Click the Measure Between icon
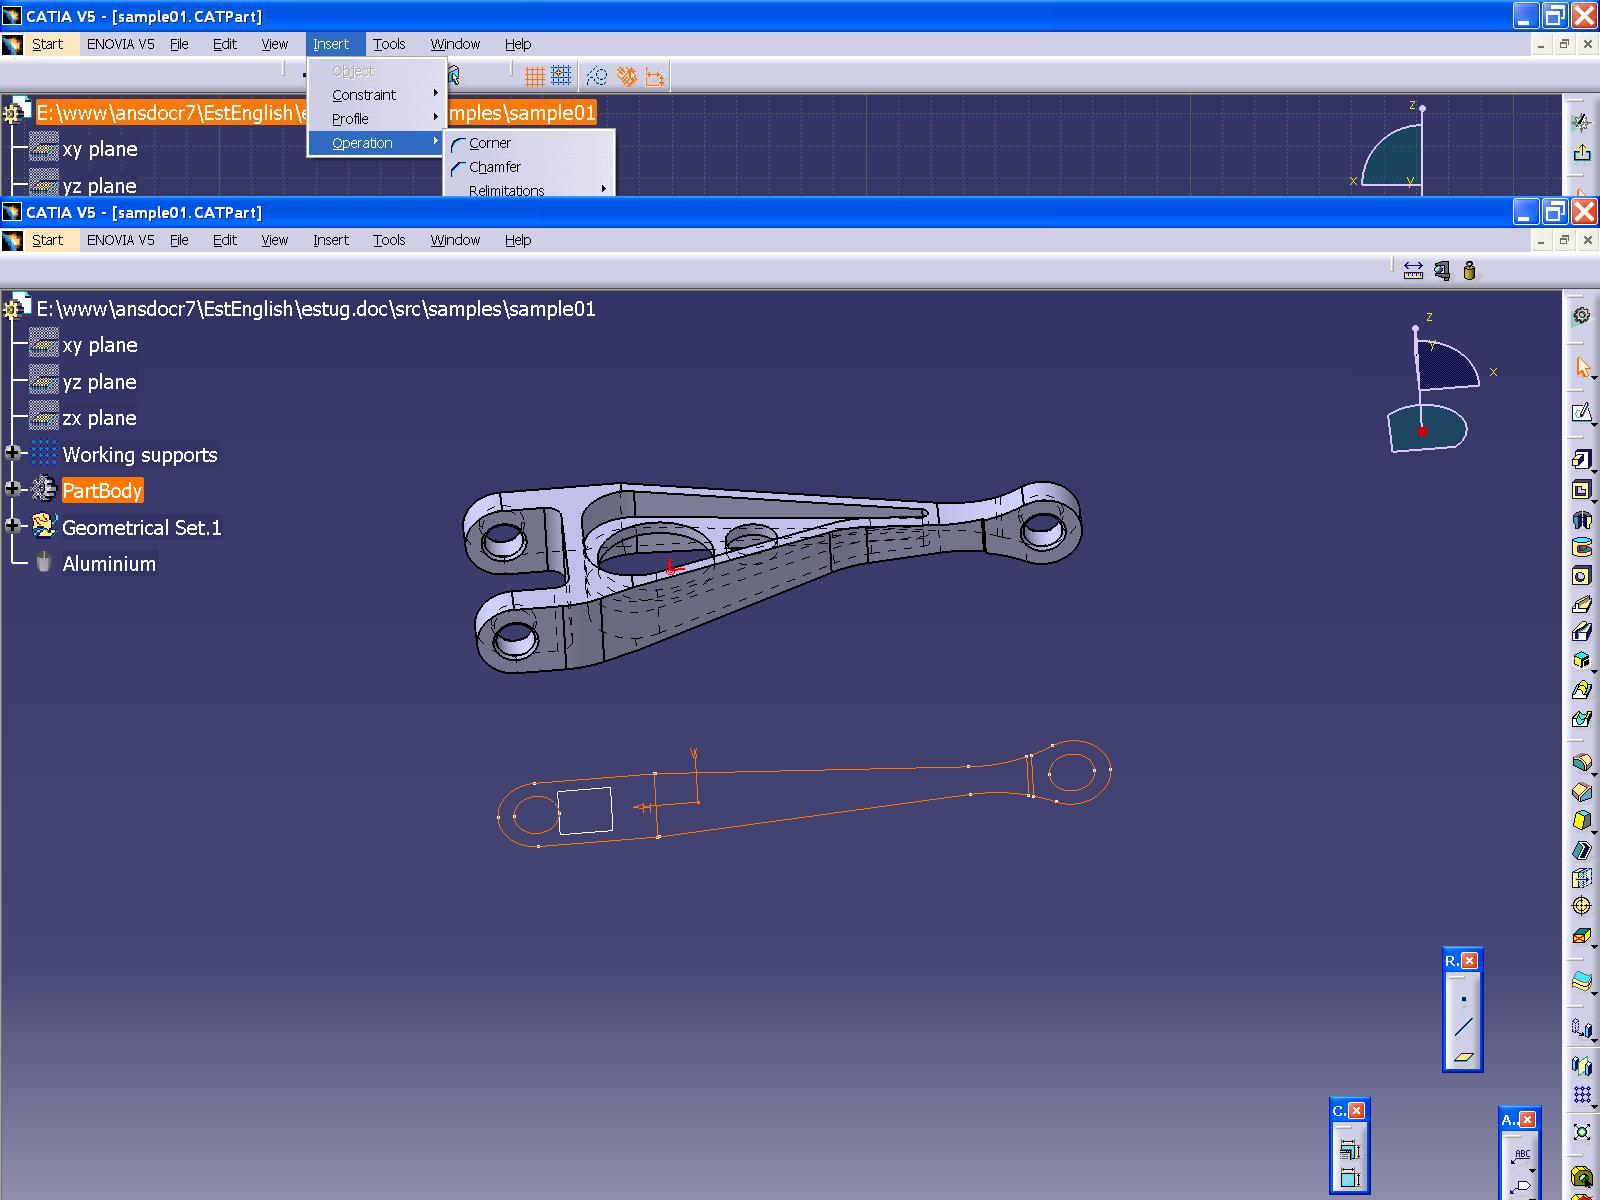The width and height of the screenshot is (1600, 1200). (x=1413, y=271)
